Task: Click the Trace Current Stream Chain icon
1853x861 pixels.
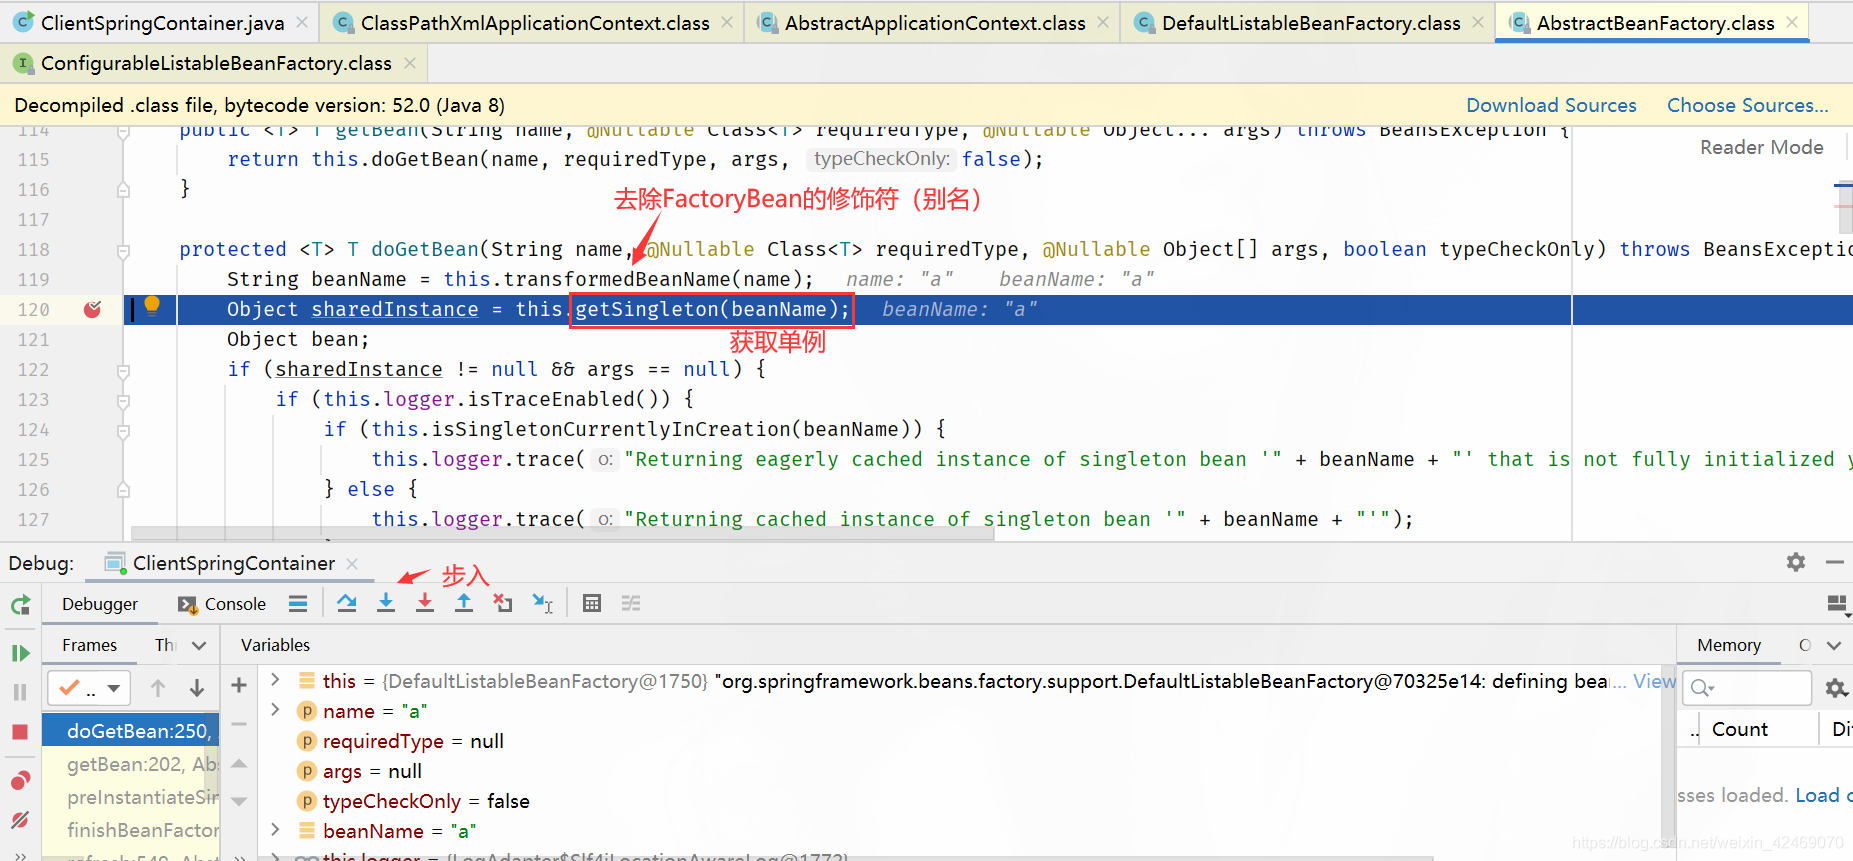Action: [x=631, y=603]
